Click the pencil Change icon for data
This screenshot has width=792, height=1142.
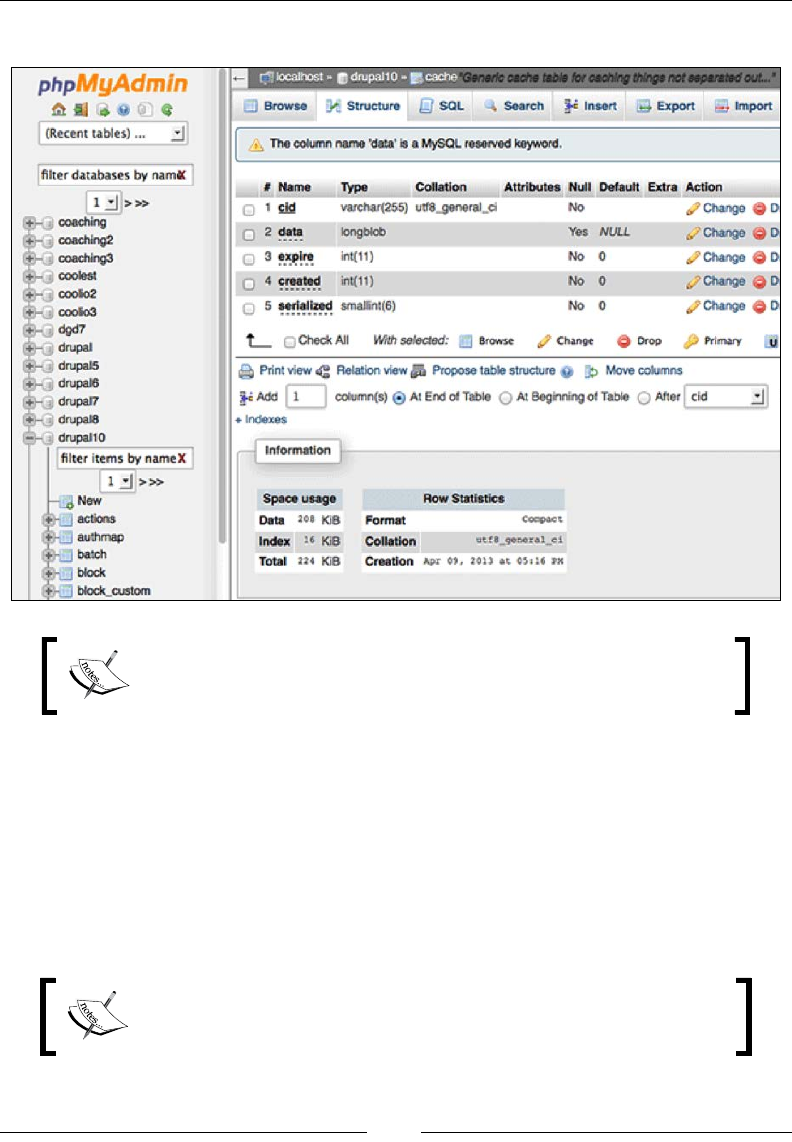693,233
